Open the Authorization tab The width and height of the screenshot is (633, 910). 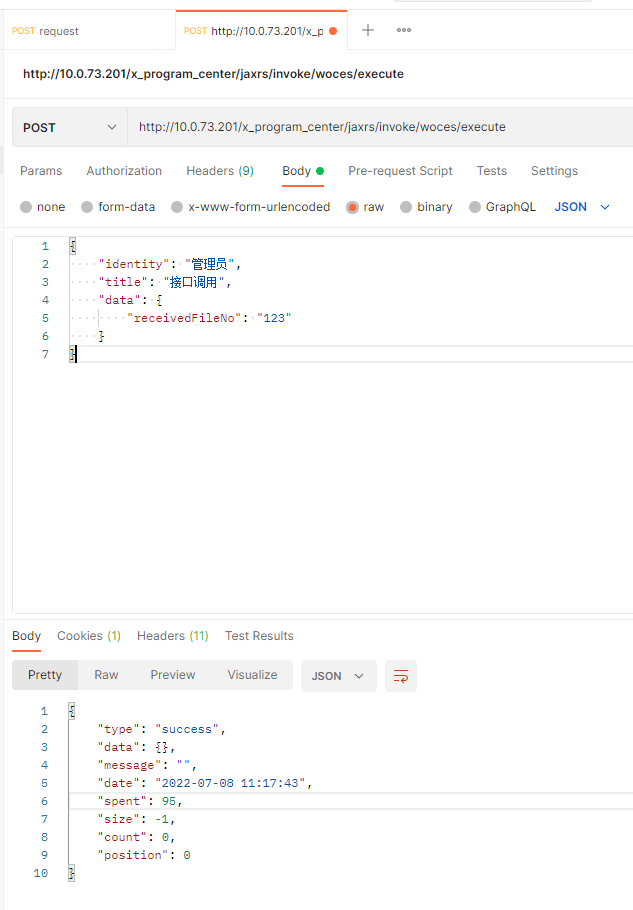point(124,171)
